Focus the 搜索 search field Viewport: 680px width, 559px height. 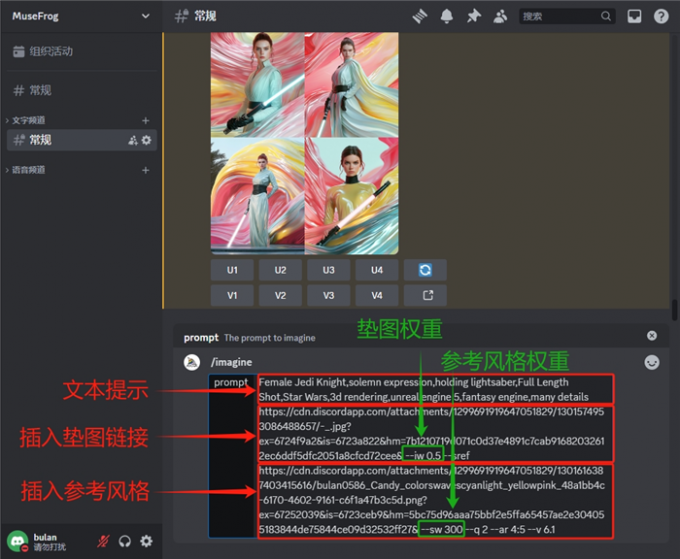[567, 16]
